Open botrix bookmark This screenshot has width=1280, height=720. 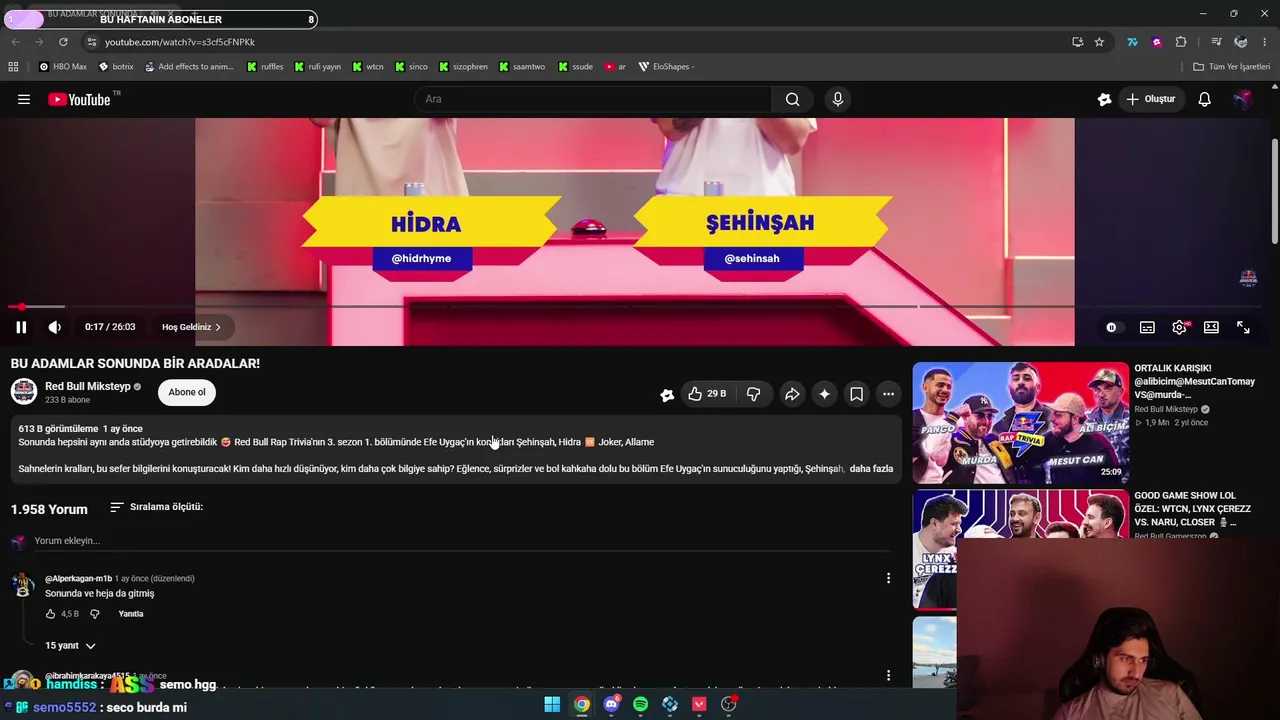[x=116, y=67]
